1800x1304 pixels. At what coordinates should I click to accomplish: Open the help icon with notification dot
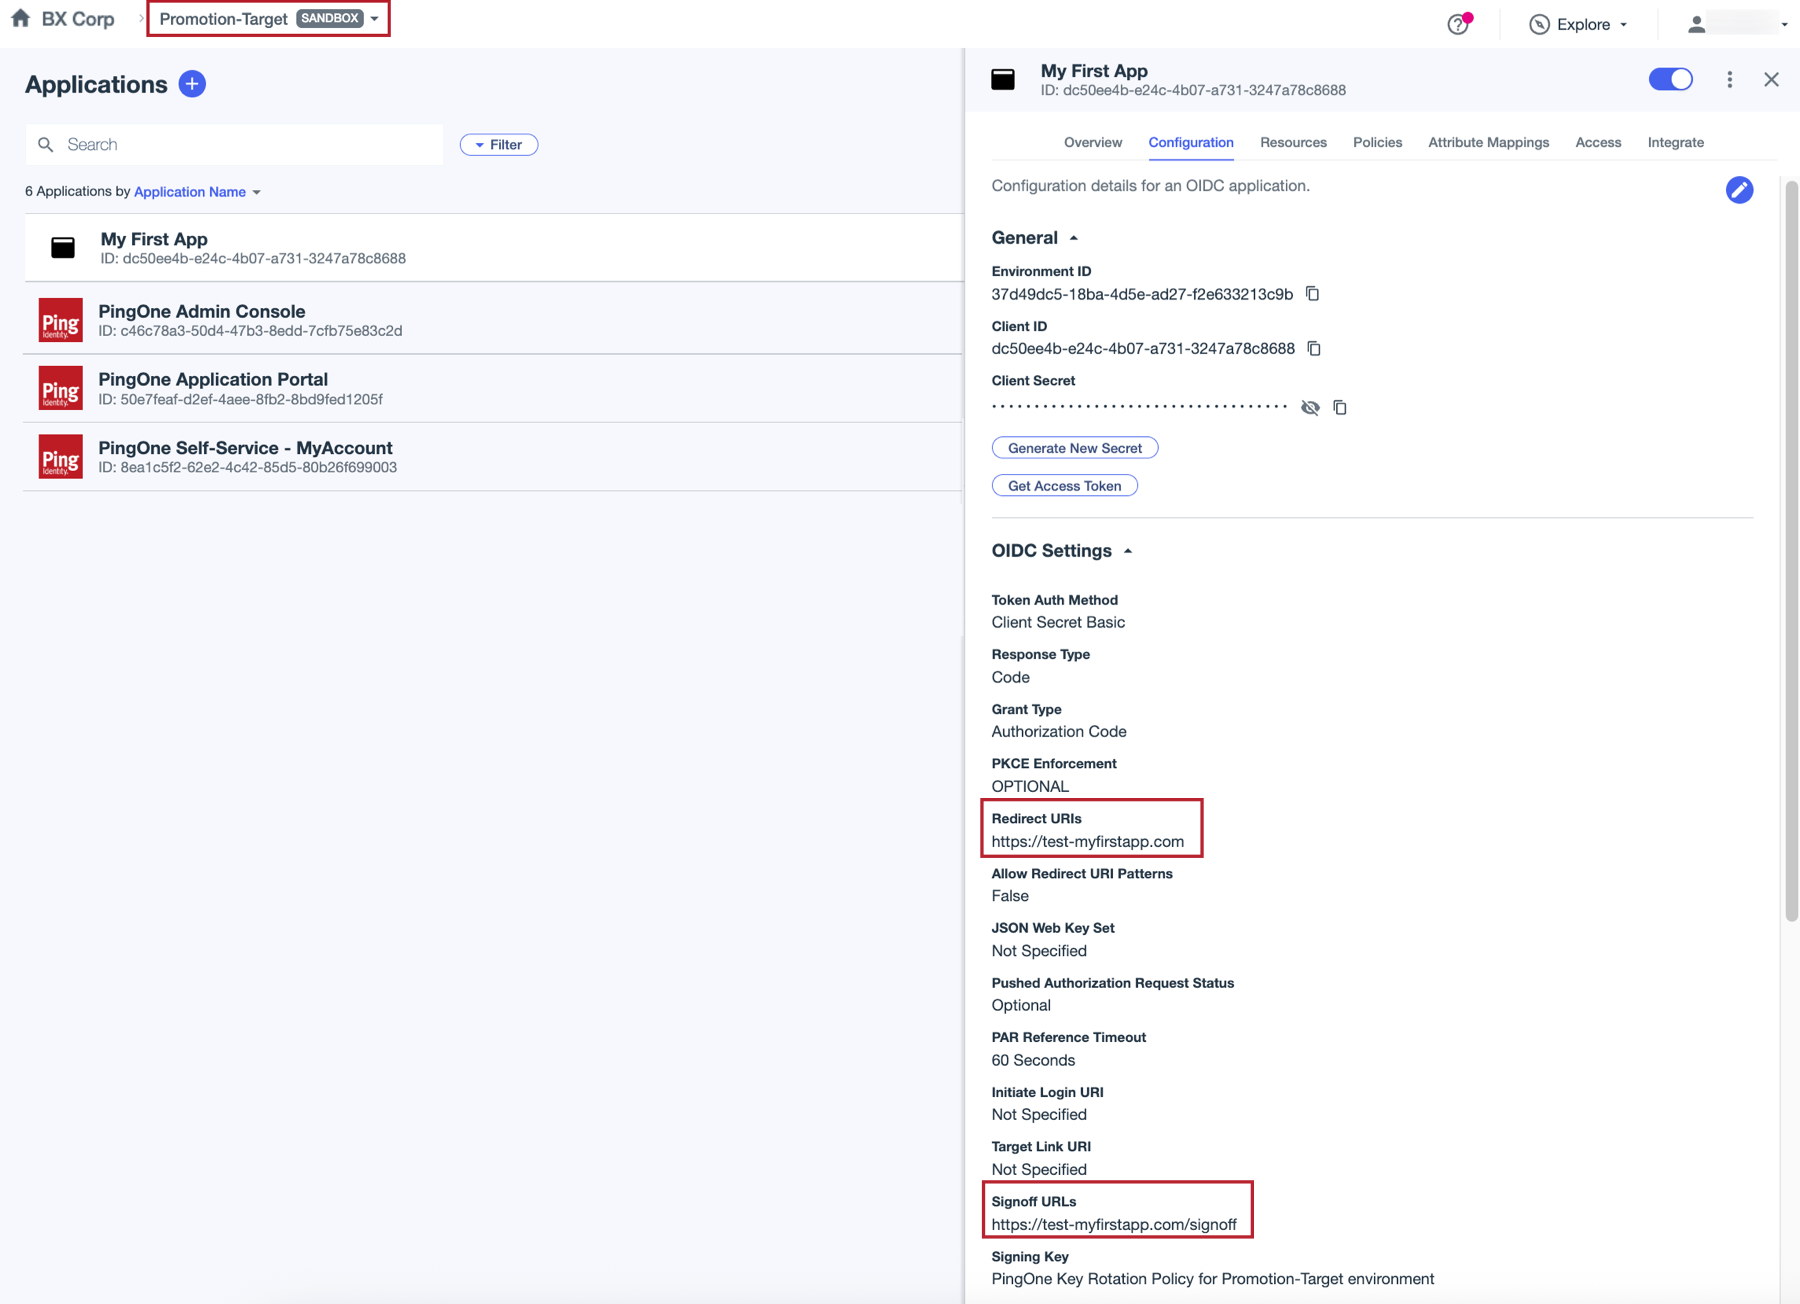coord(1459,24)
